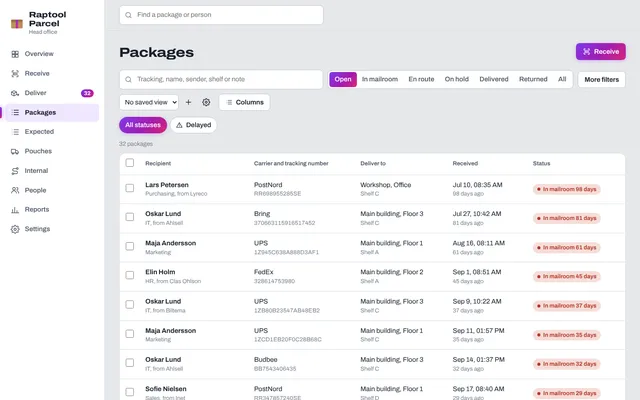Screen dimensions: 640x400
Task: Click the People icon in sidebar
Action: coord(15,190)
